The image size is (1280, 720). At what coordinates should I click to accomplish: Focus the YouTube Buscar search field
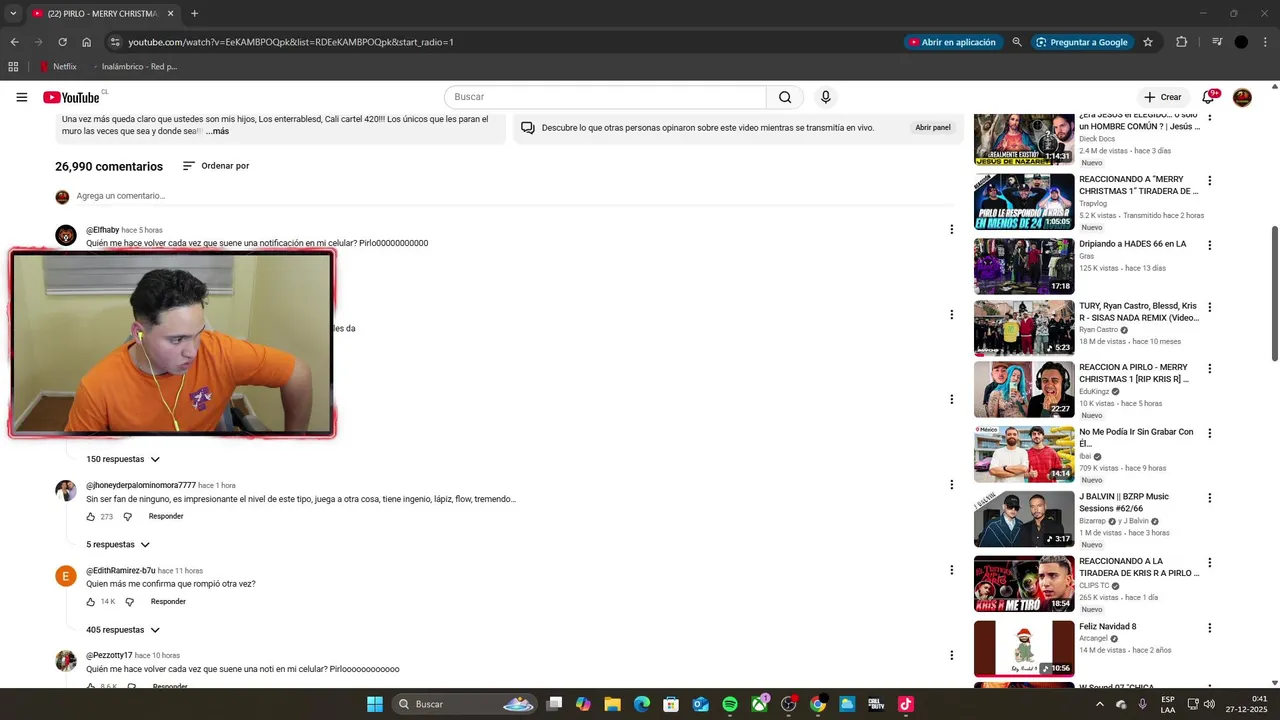605,97
